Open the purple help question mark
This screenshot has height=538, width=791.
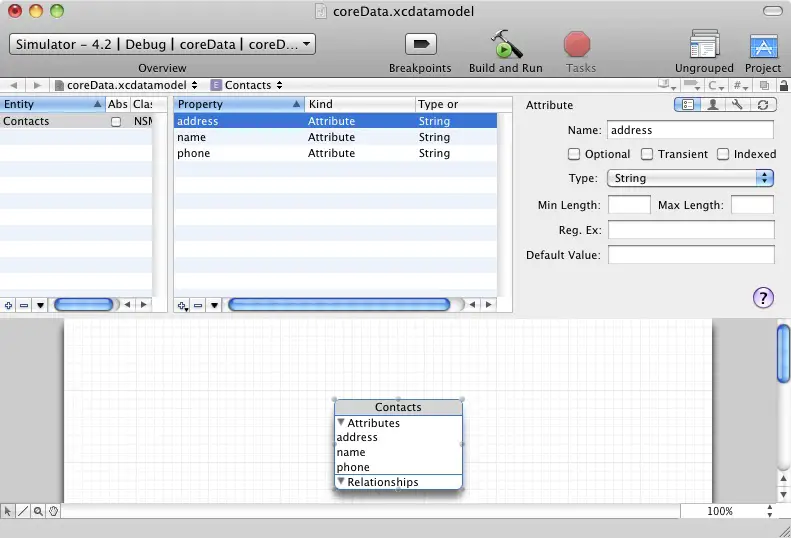tap(763, 298)
